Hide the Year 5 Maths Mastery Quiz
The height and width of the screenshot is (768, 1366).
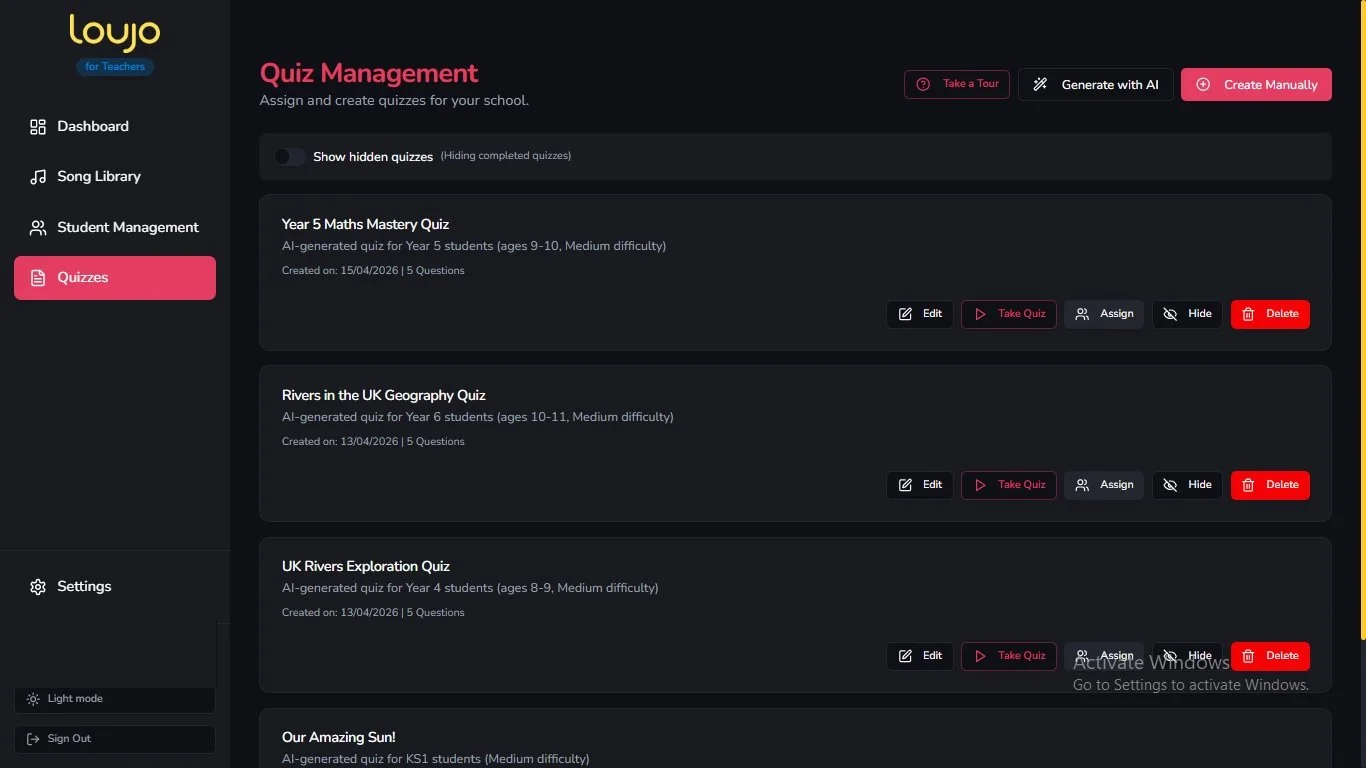1187,314
